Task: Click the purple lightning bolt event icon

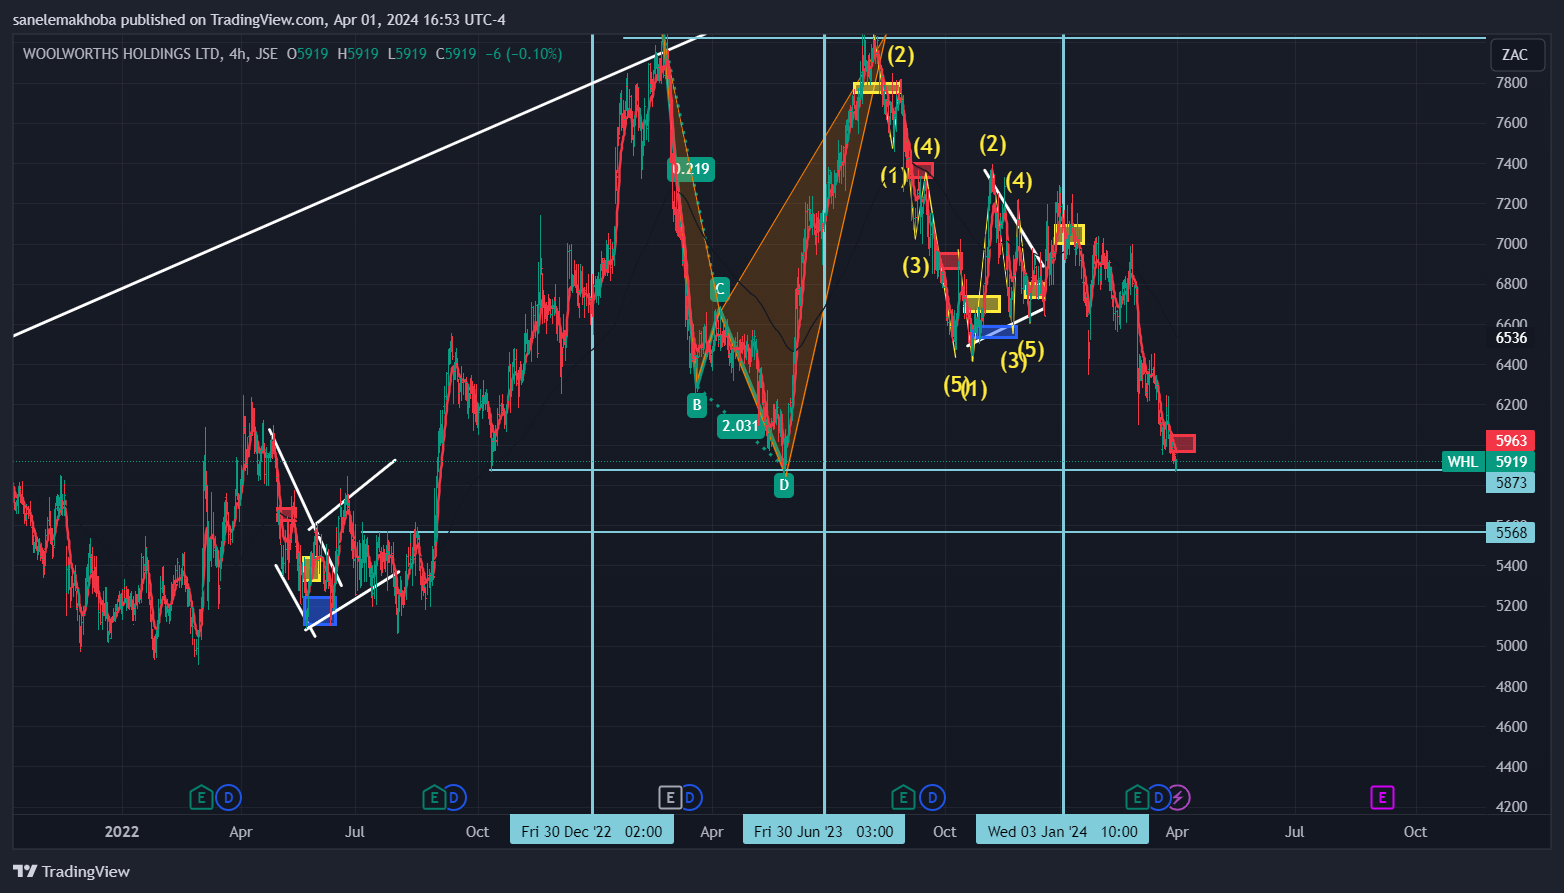Action: tap(1178, 798)
